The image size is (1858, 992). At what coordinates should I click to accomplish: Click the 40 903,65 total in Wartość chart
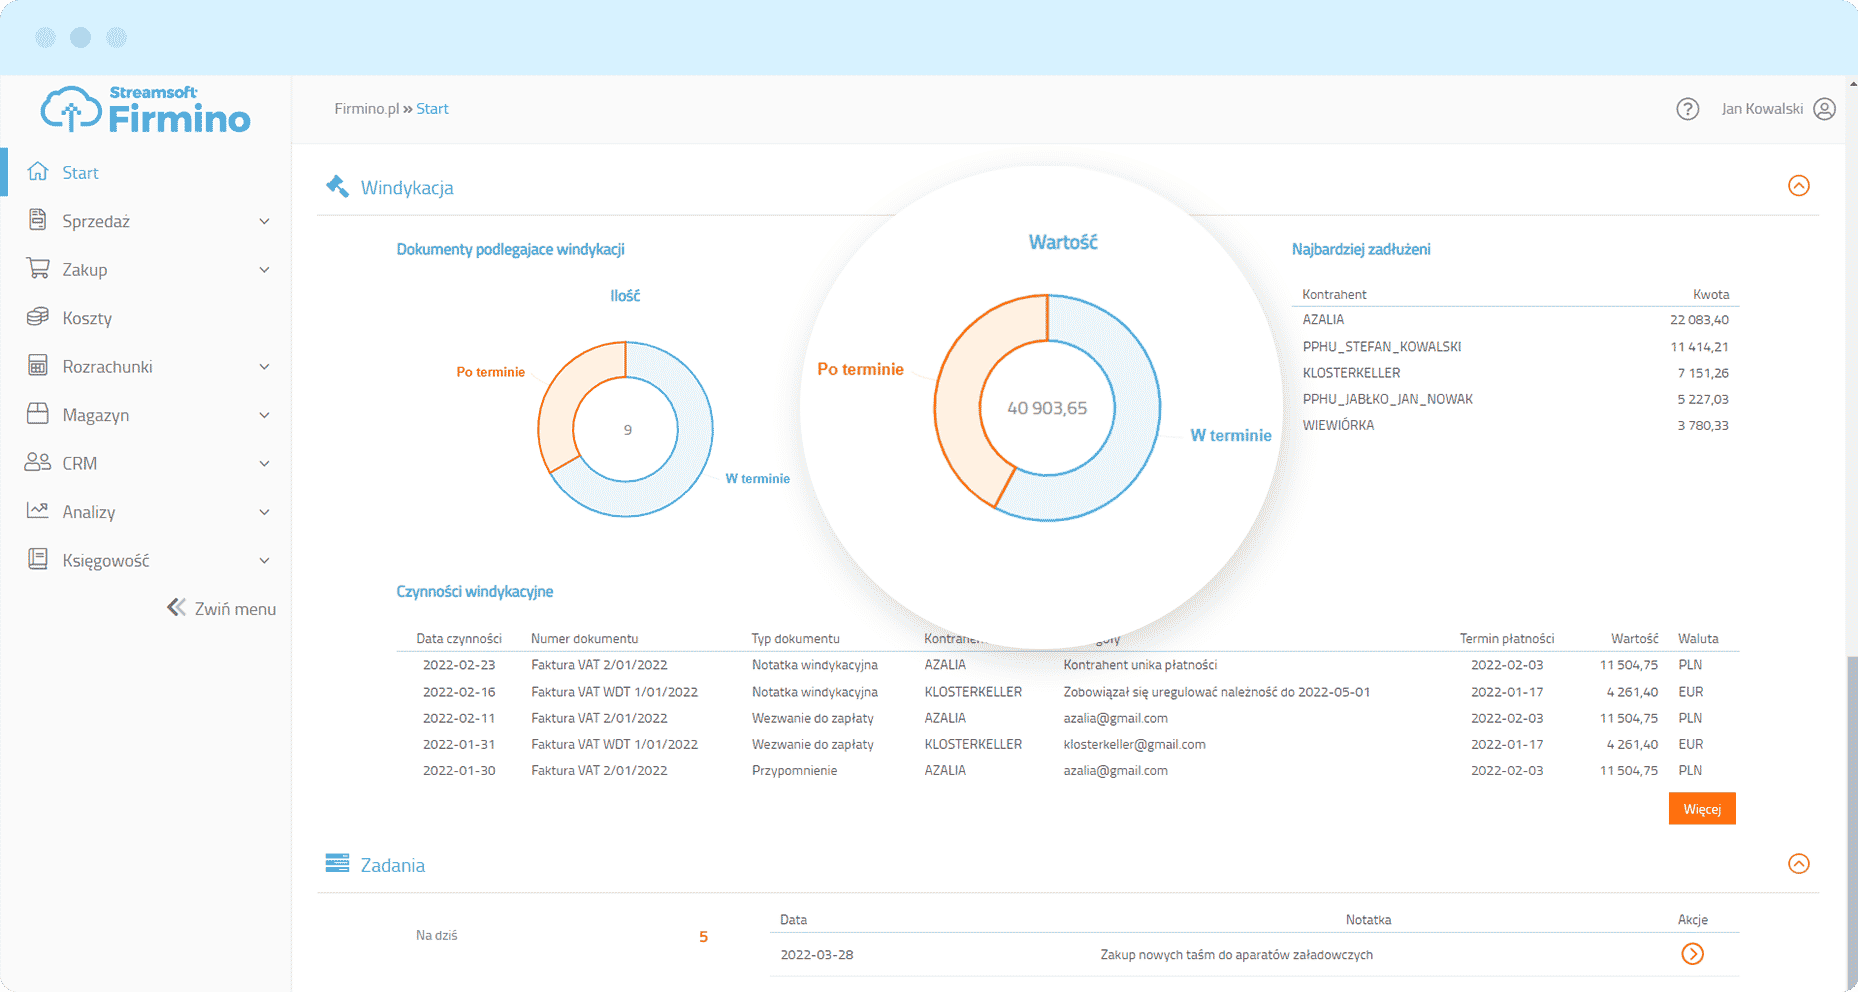(1047, 408)
